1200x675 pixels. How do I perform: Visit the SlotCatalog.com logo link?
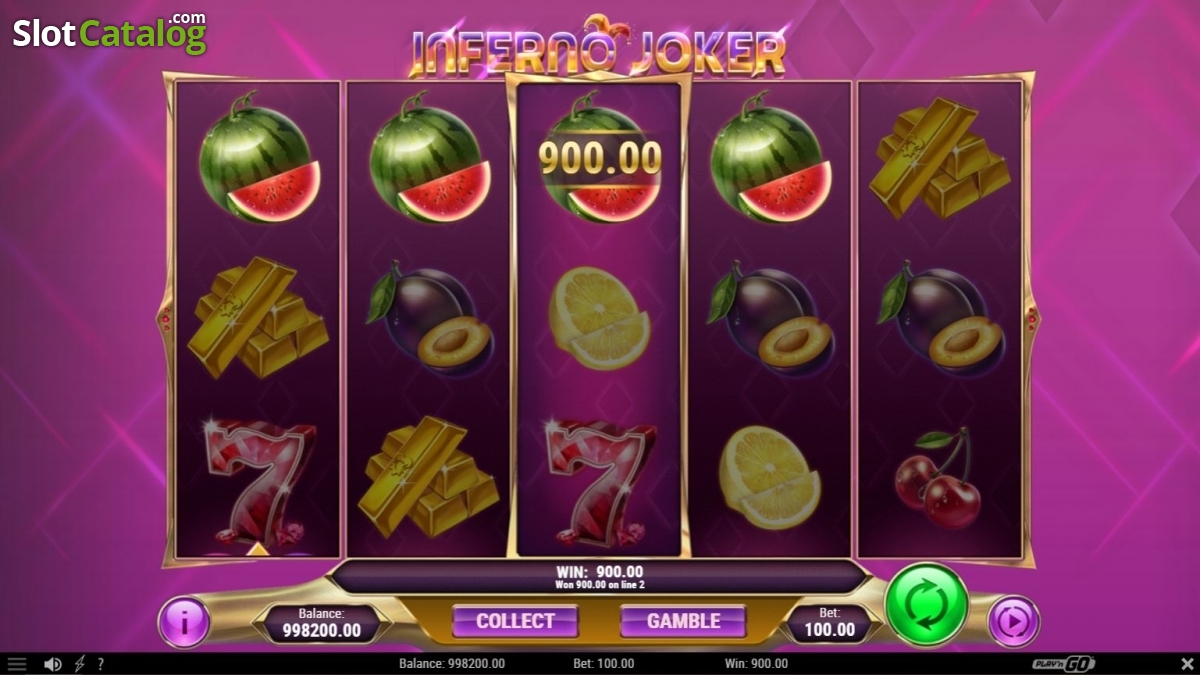point(109,33)
